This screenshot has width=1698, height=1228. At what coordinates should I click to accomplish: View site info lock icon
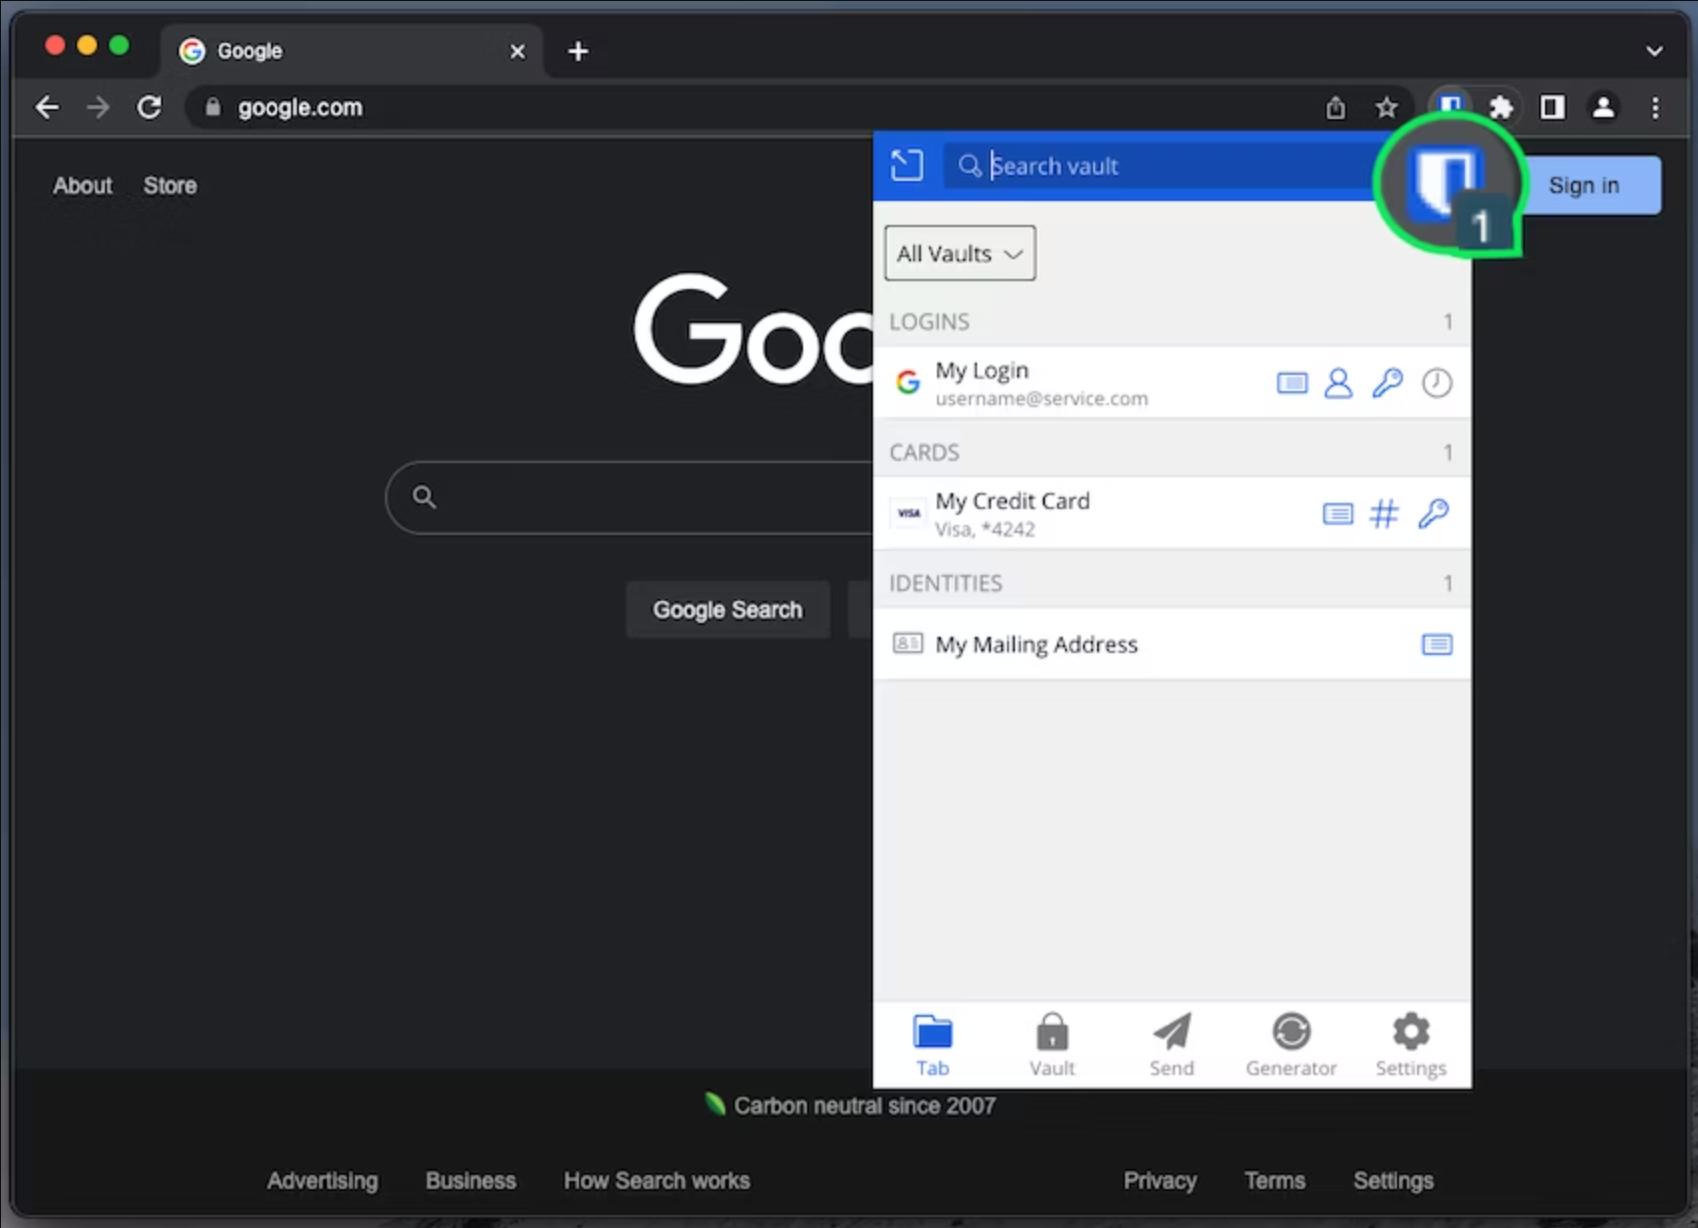click(x=212, y=107)
